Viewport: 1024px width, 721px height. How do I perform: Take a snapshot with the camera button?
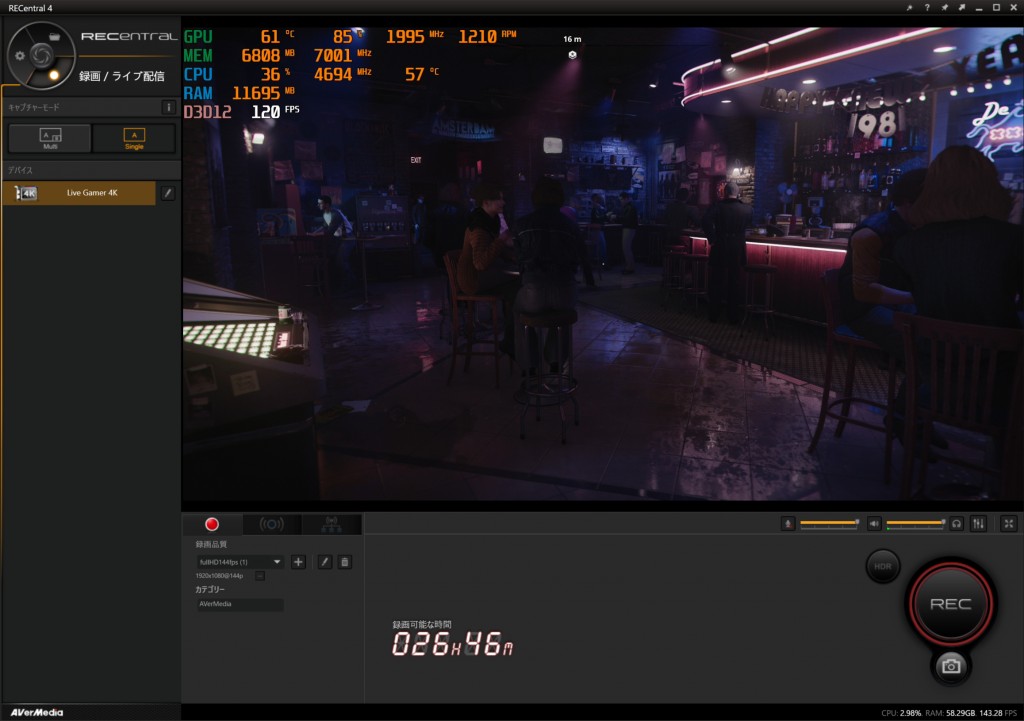(x=951, y=667)
